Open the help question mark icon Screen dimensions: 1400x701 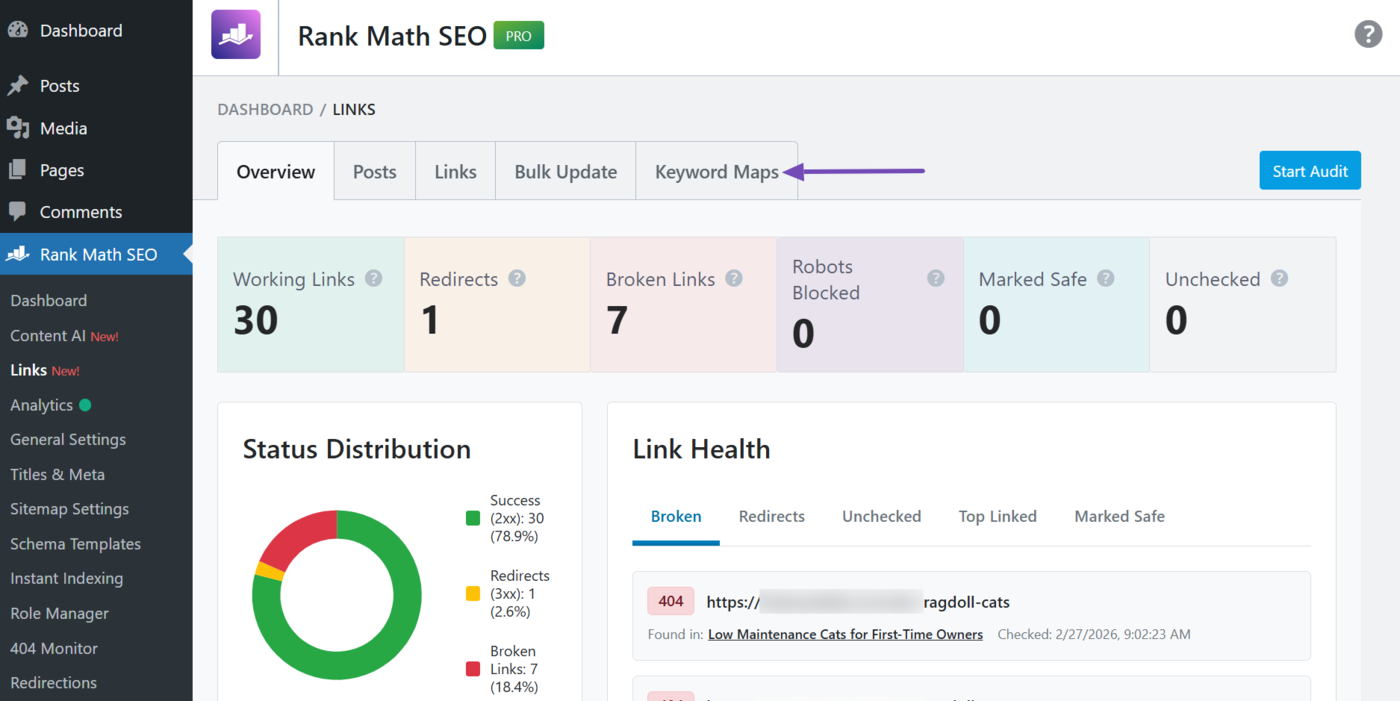click(1367, 34)
